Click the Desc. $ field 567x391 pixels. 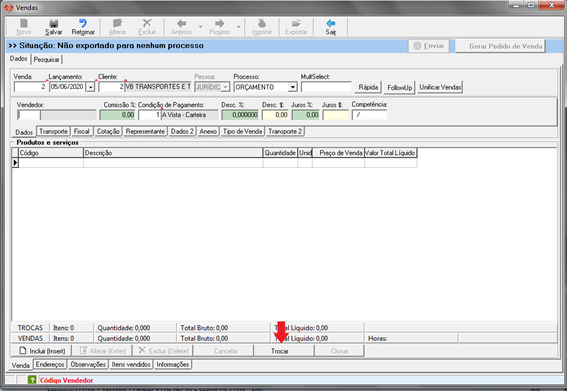[x=276, y=115]
